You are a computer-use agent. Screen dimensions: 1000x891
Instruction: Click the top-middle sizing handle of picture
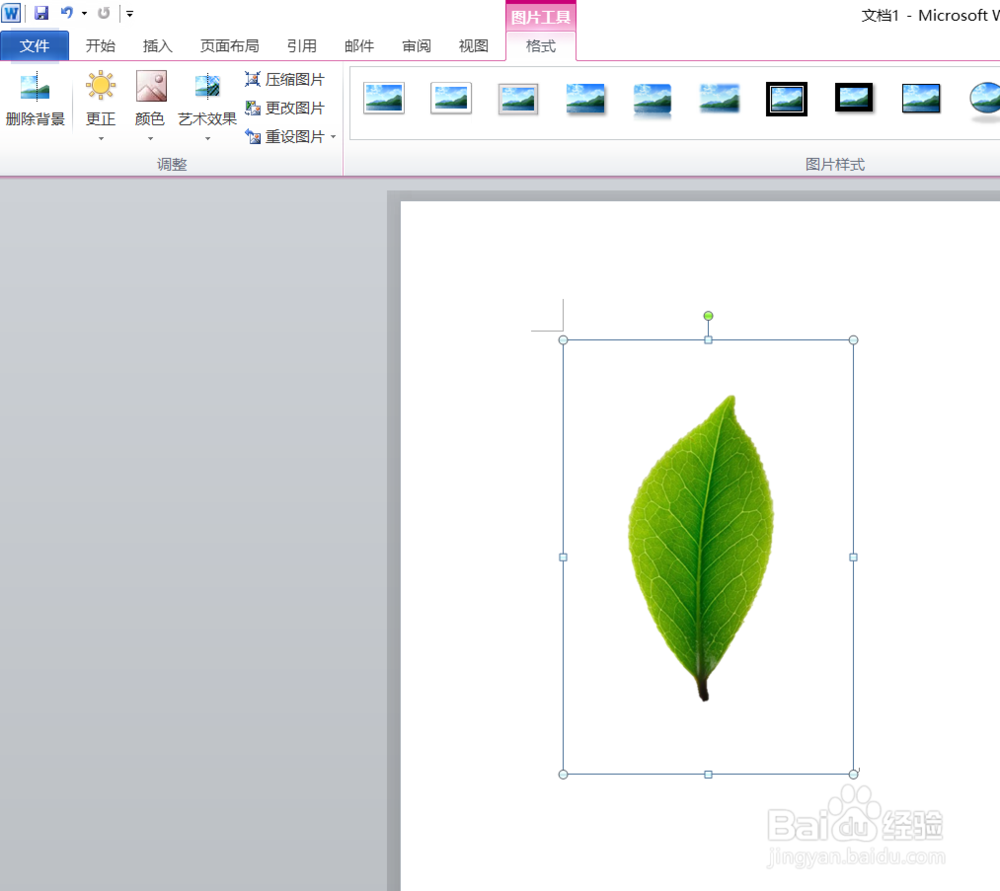[708, 340]
